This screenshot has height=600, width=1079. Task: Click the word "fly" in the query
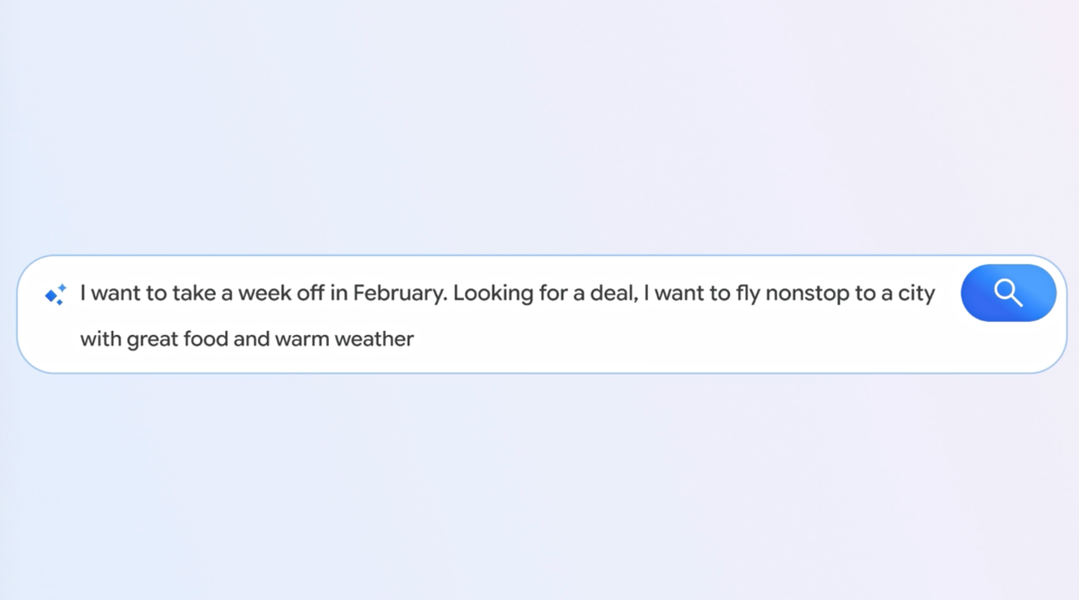coord(748,294)
